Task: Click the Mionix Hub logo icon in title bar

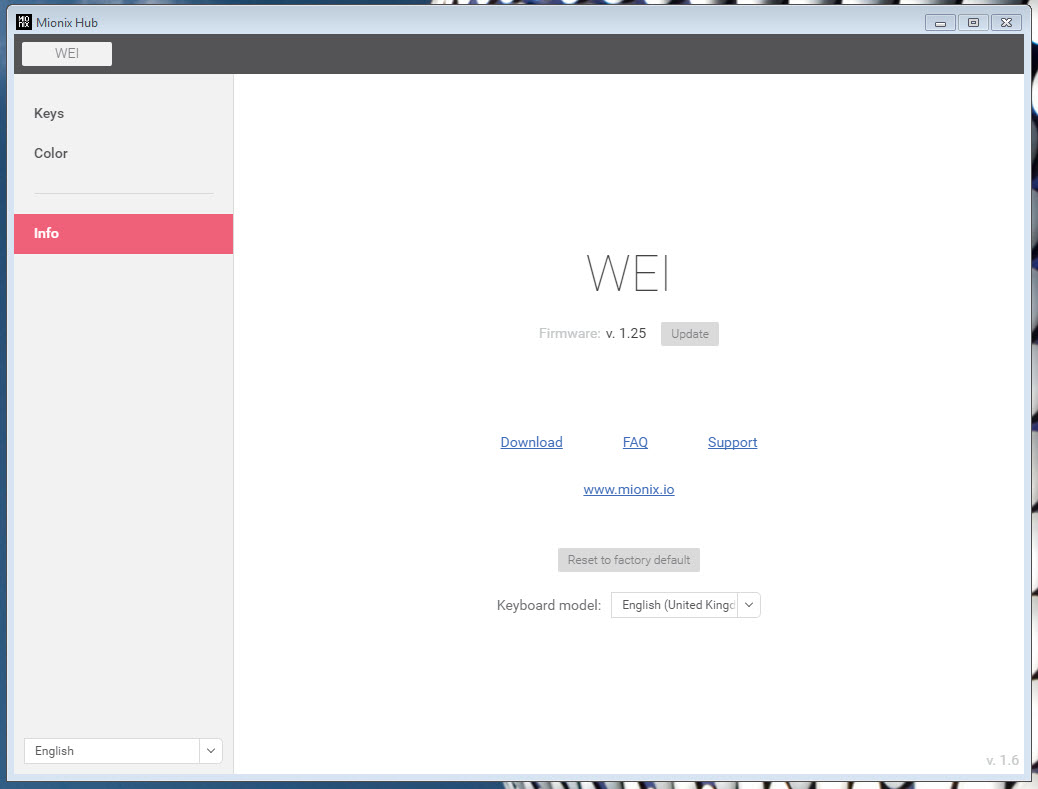Action: point(23,22)
